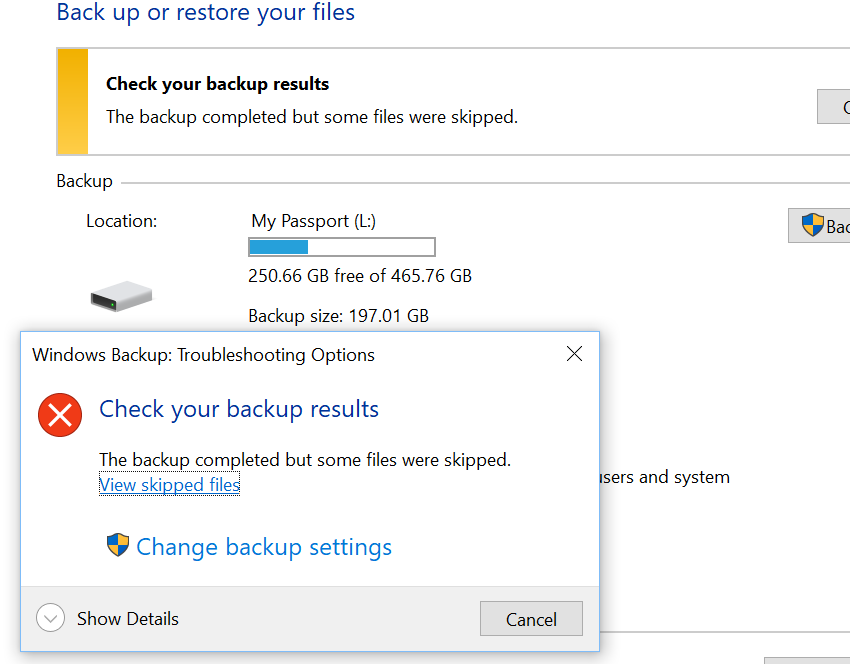Open View skipped files
This screenshot has height=664, width=850.
(x=169, y=484)
